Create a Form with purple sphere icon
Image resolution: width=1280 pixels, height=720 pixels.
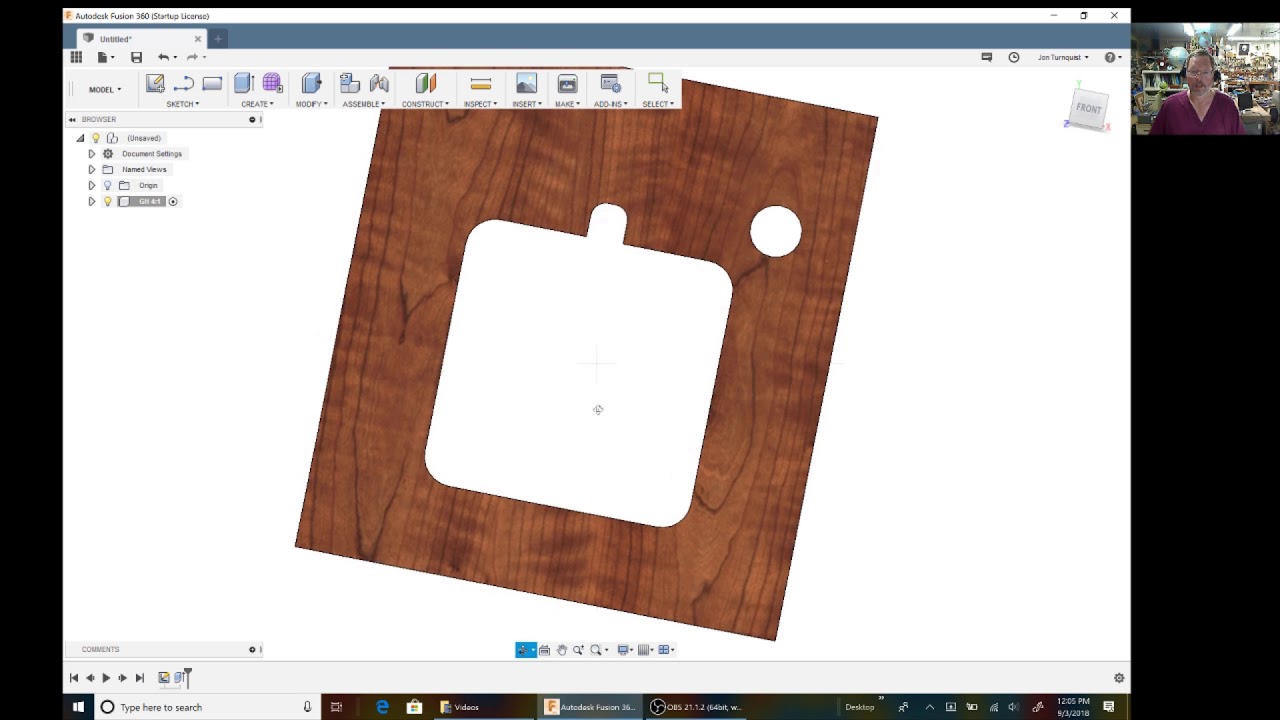(272, 84)
